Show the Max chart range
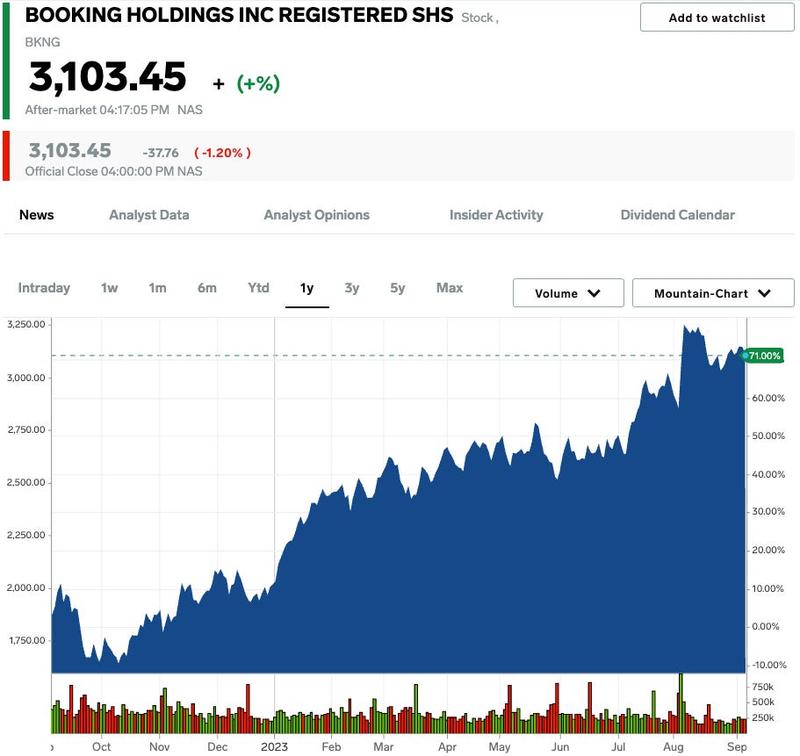 click(449, 288)
